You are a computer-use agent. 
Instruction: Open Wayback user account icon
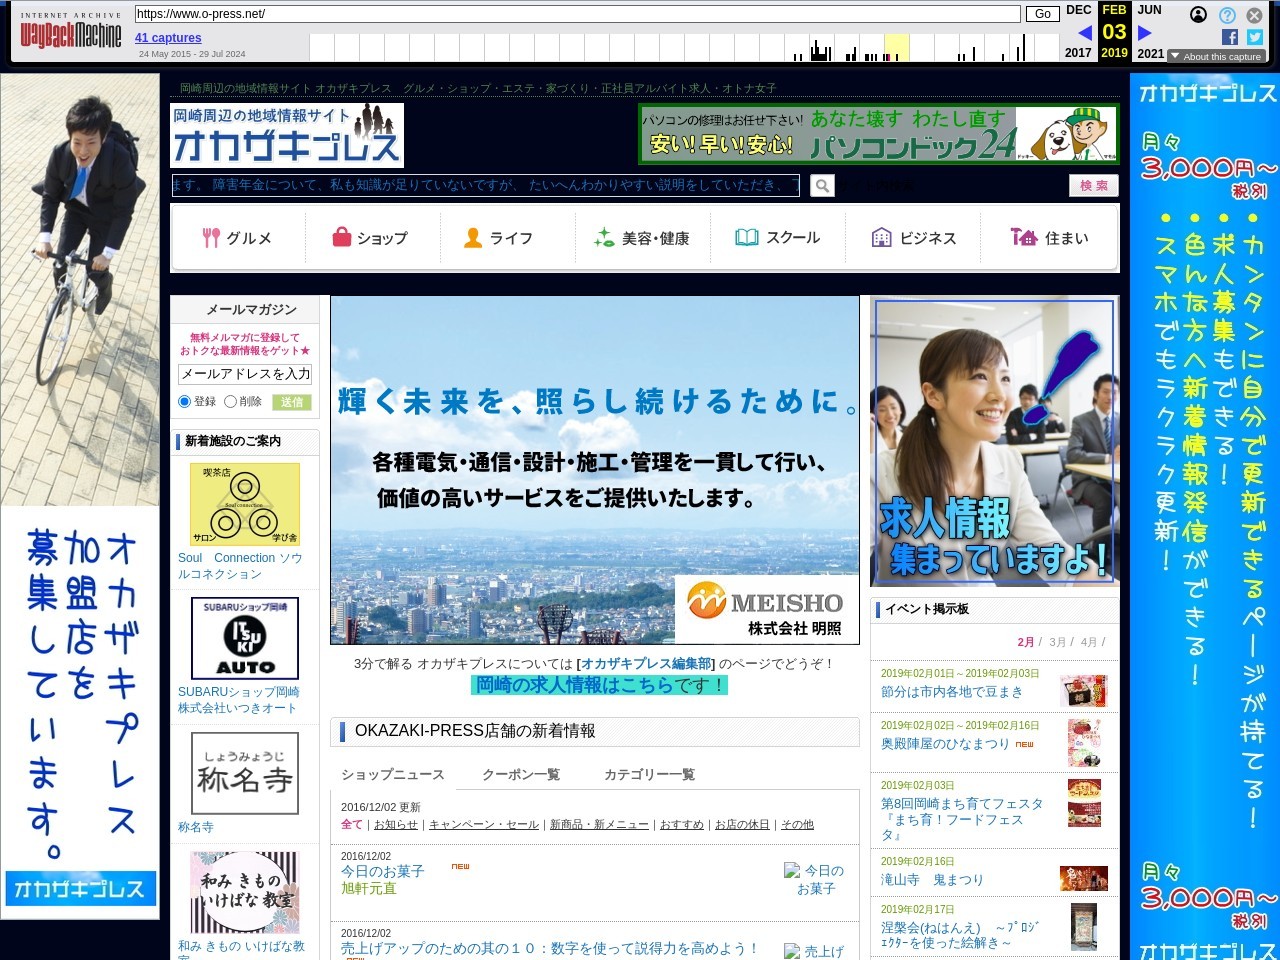coord(1198,14)
